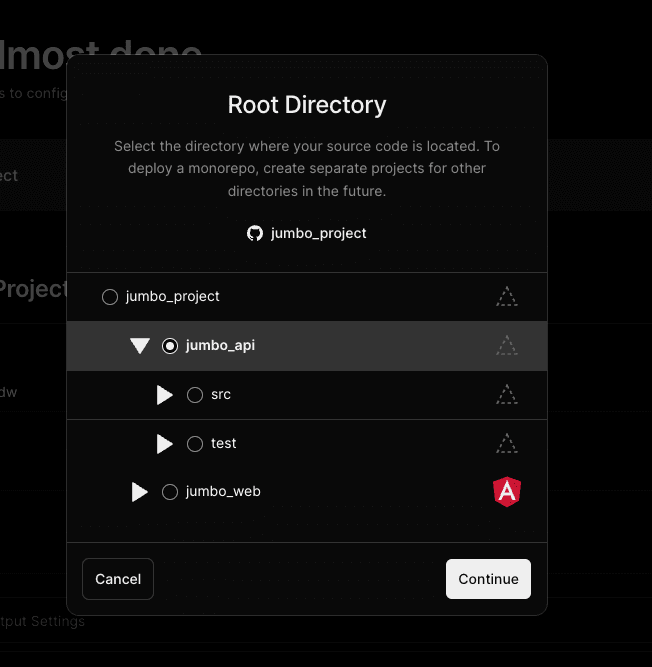Click the dashed triangle icon on test row

point(507,443)
